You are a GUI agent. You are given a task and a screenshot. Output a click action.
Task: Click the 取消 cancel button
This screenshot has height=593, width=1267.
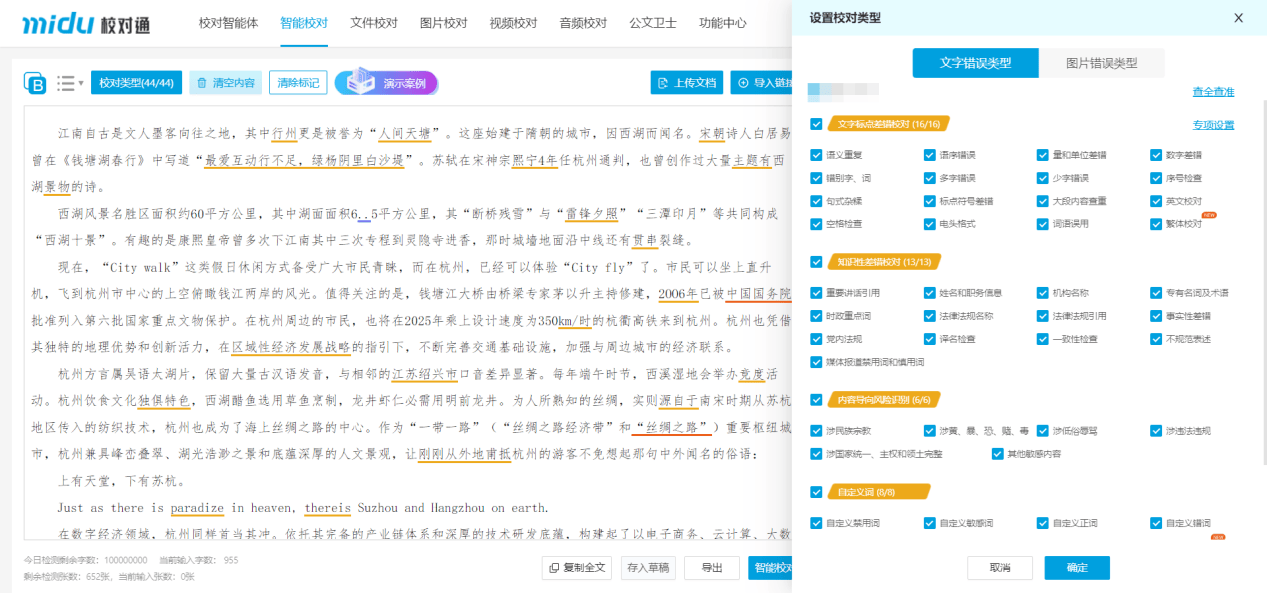pyautogui.click(x=999, y=568)
